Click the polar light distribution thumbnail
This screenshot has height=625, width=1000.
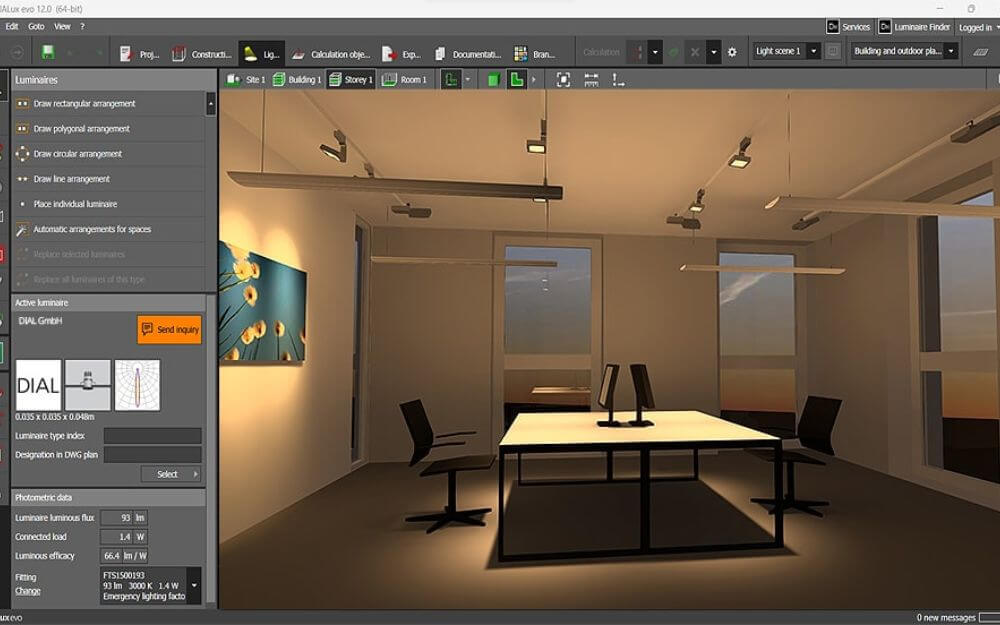[137, 385]
